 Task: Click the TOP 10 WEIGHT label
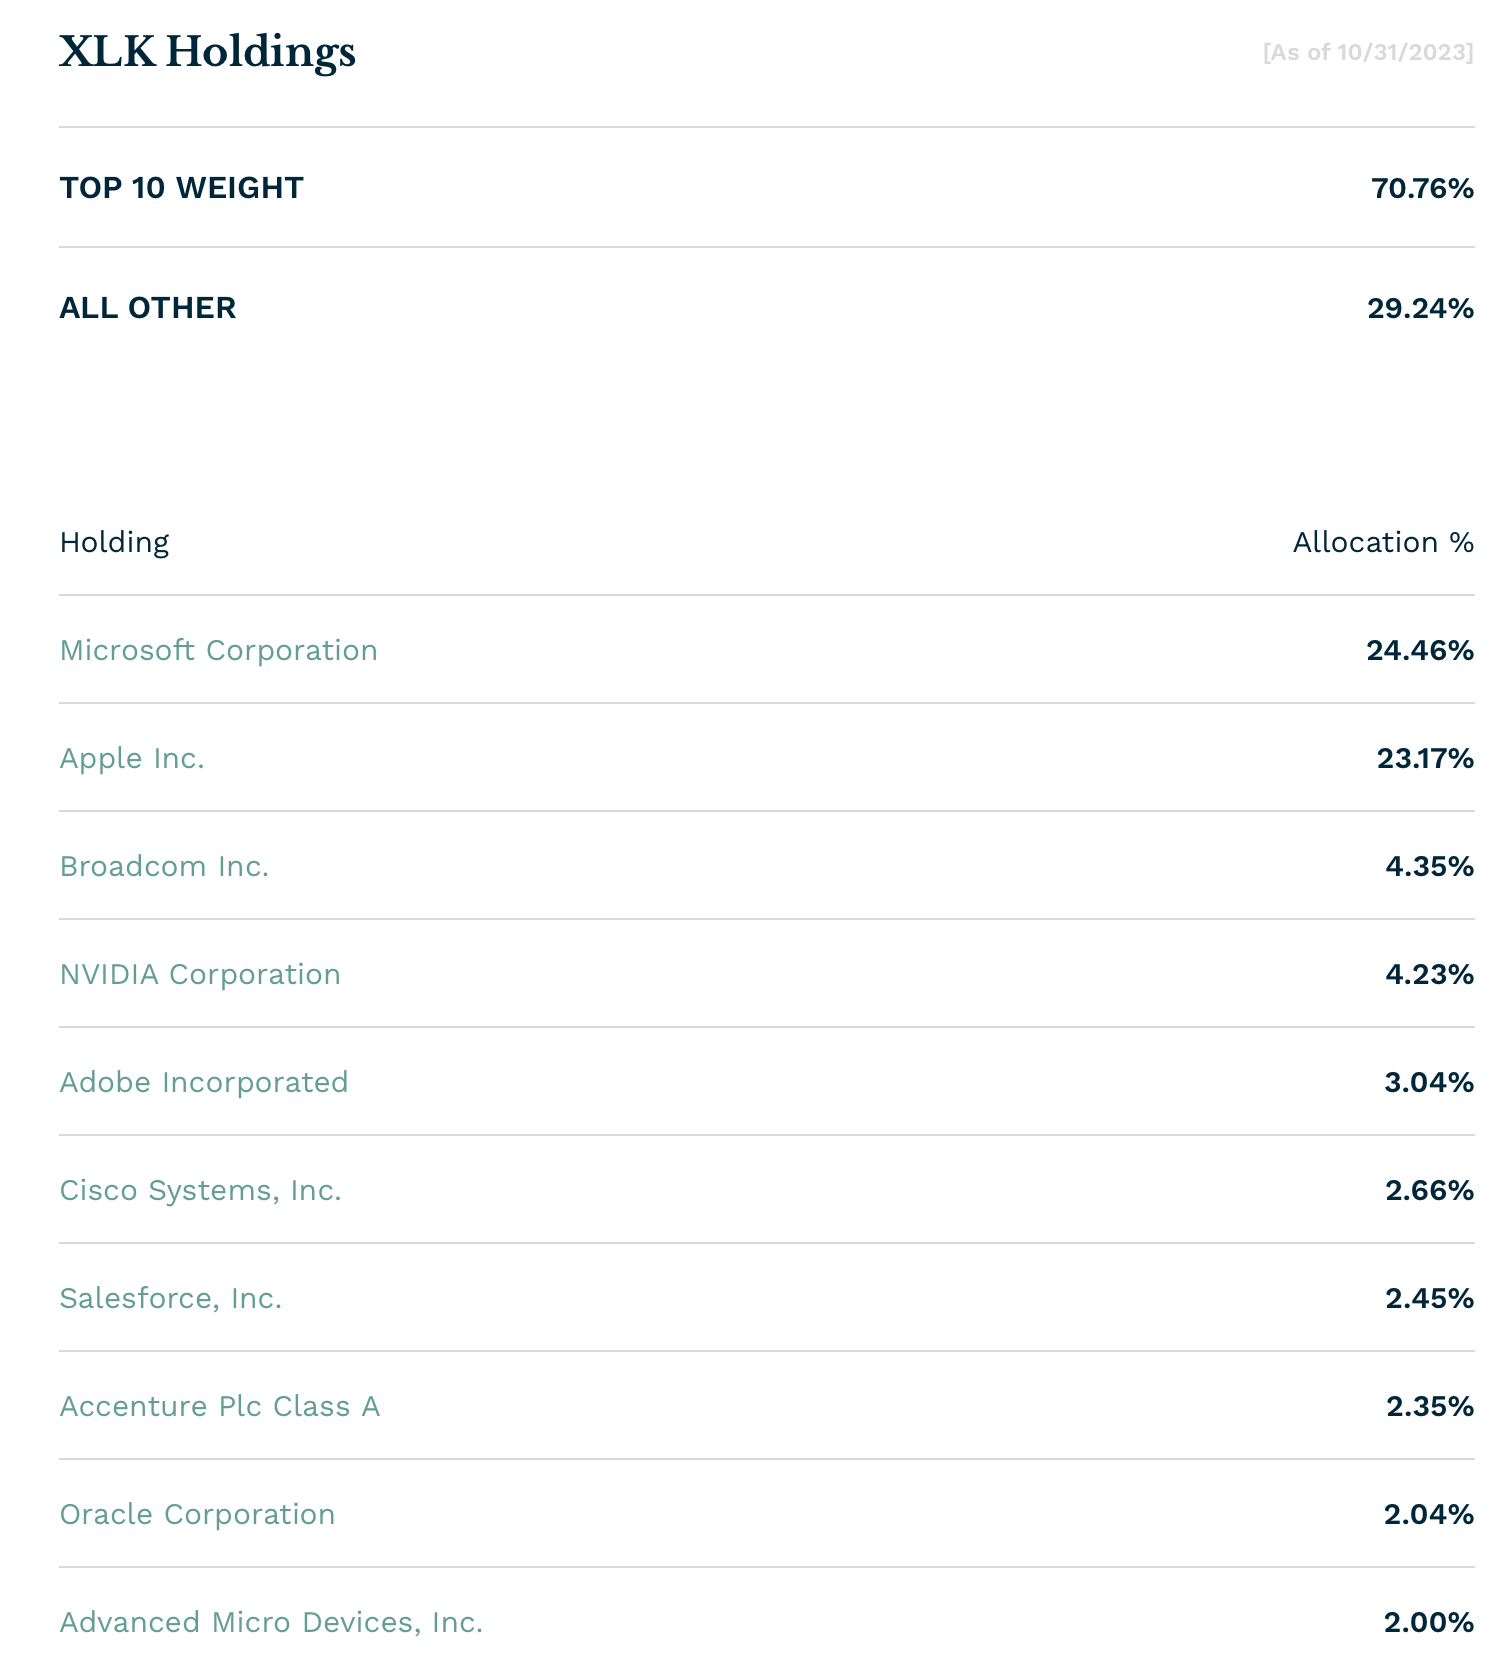click(x=182, y=188)
